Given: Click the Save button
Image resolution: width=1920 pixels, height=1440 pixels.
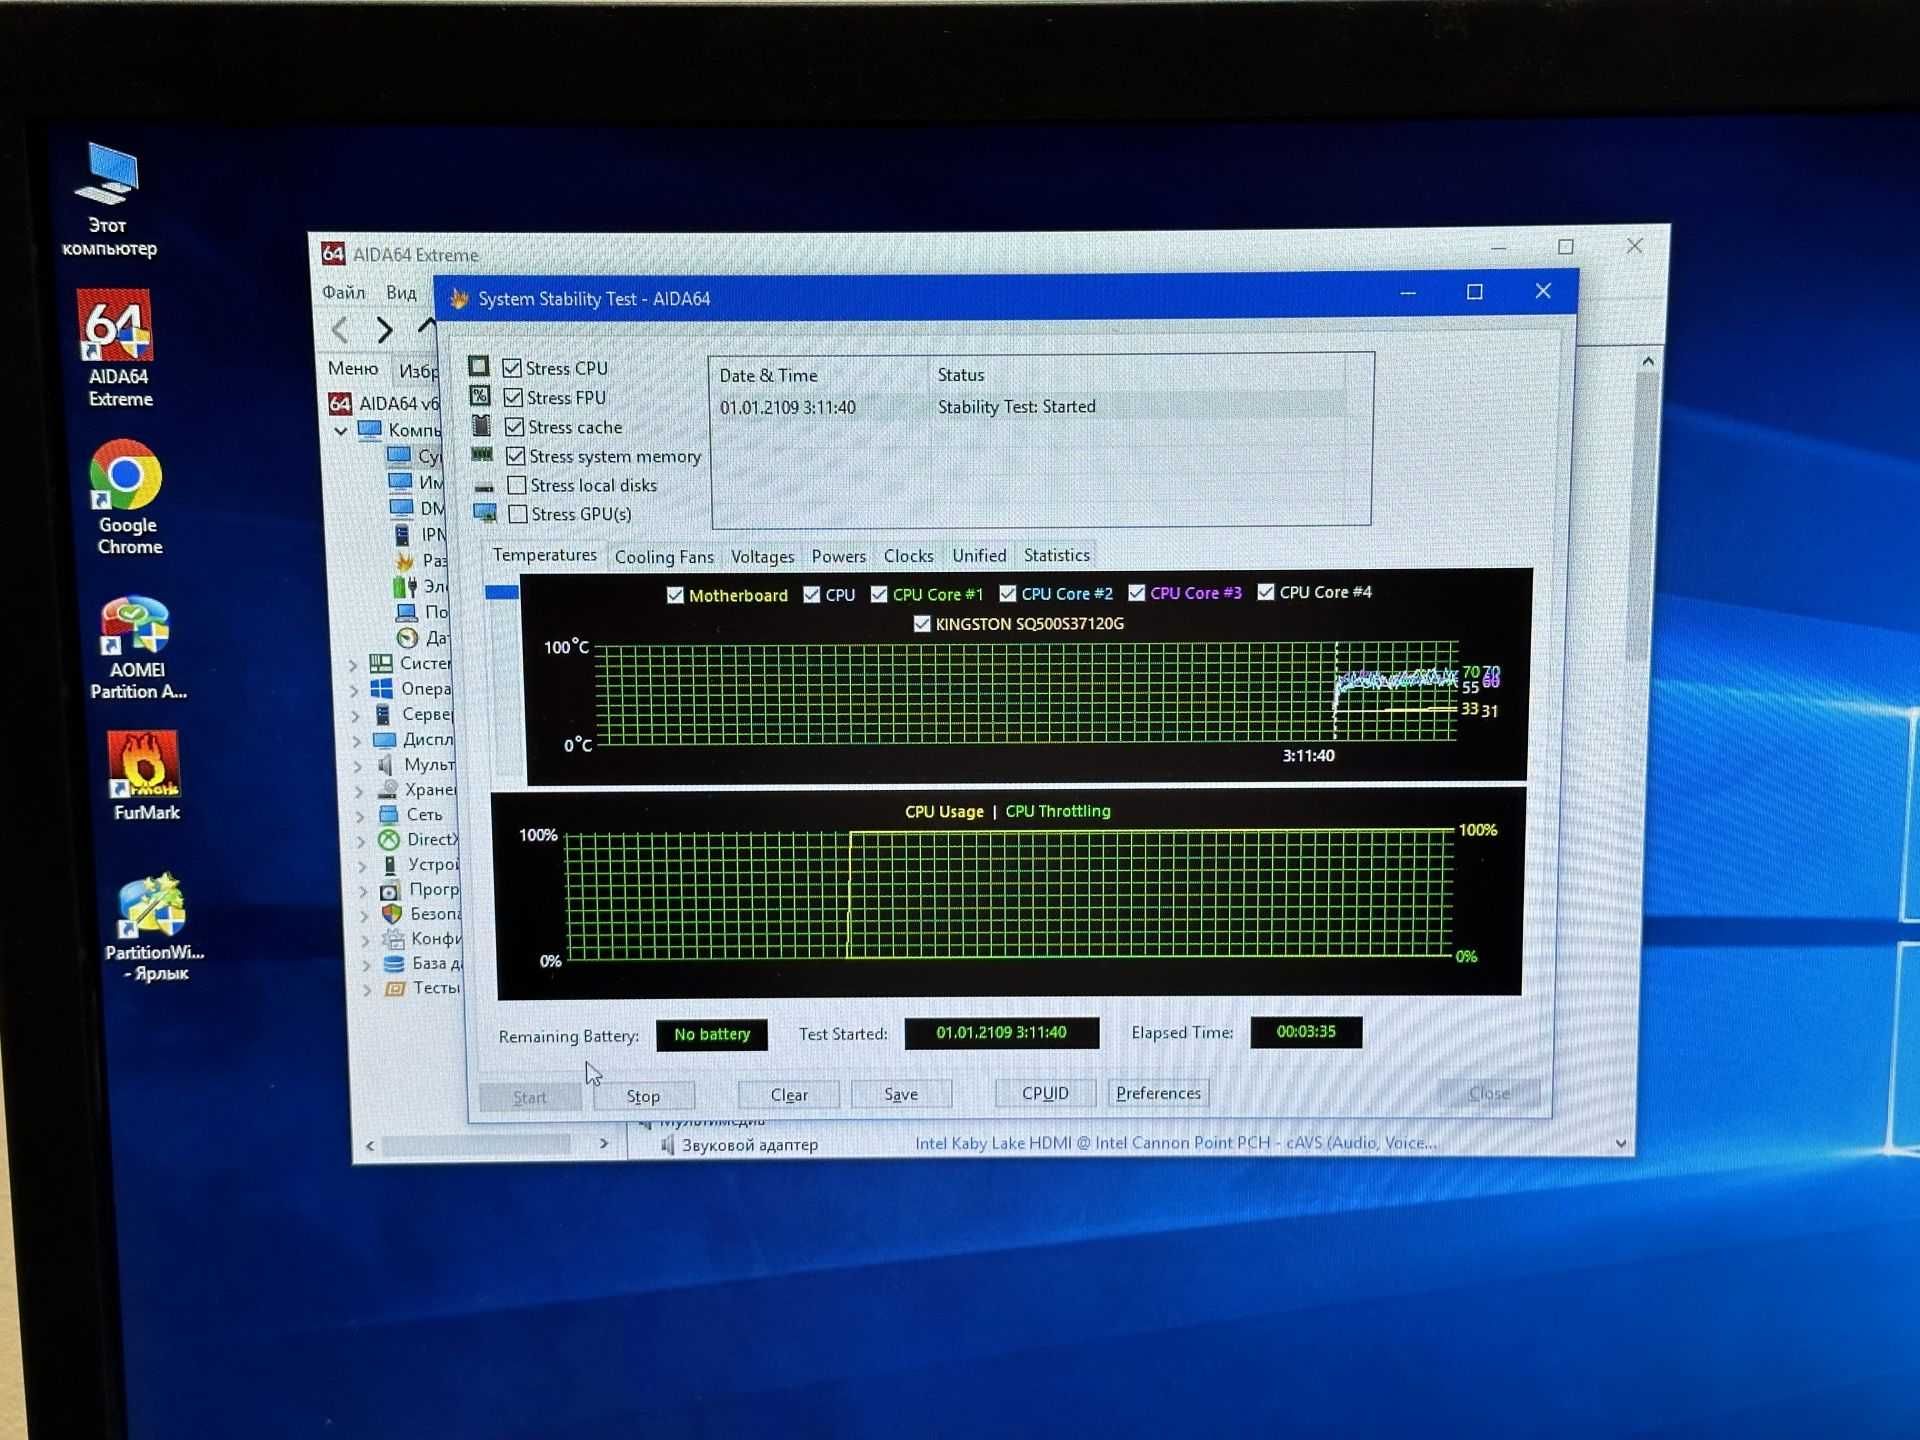Looking at the screenshot, I should coord(900,1094).
